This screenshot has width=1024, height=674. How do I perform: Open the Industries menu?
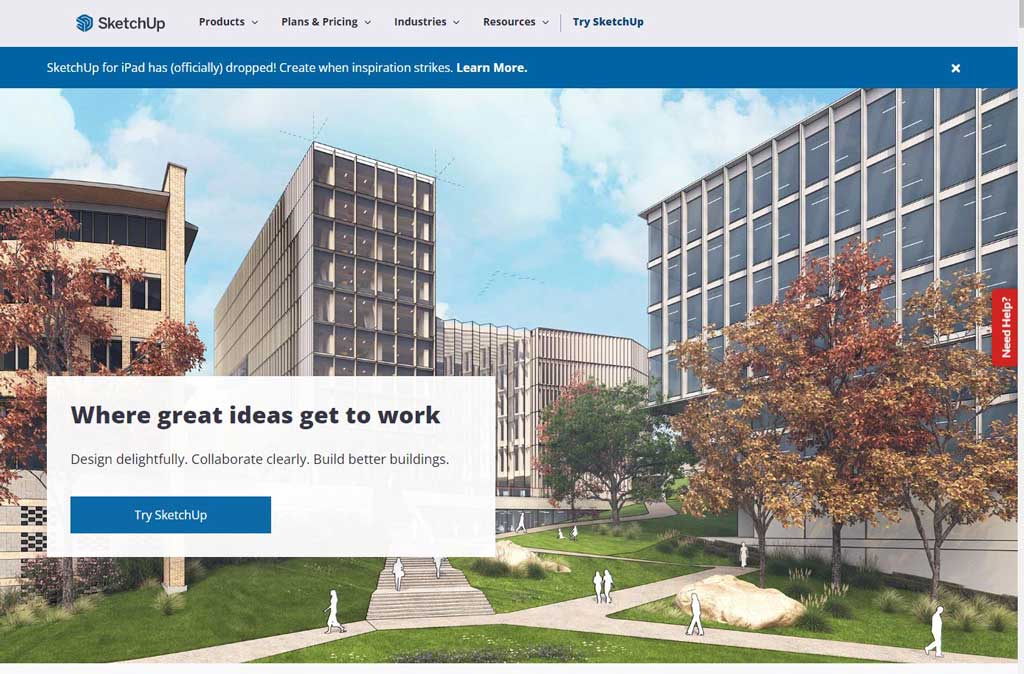(420, 22)
